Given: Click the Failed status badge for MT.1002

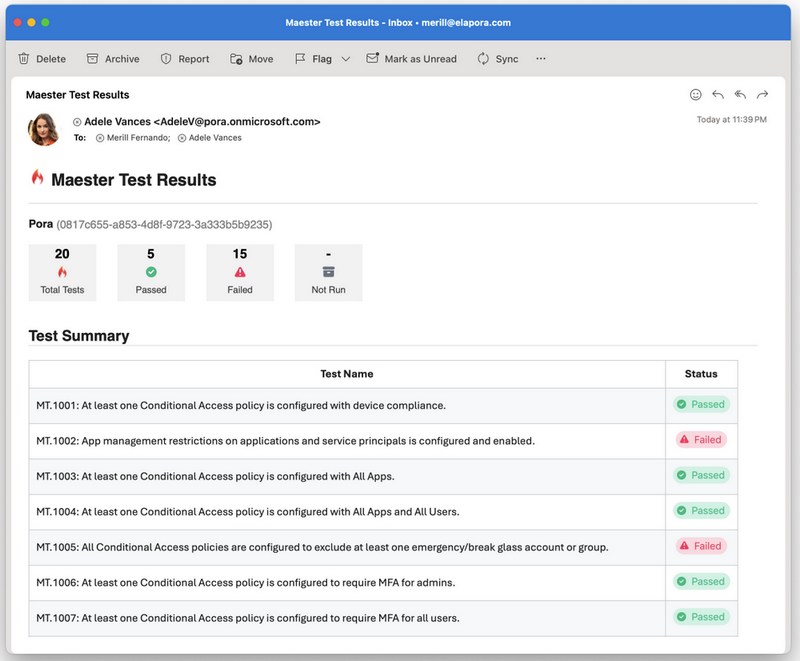Looking at the screenshot, I should (x=700, y=440).
